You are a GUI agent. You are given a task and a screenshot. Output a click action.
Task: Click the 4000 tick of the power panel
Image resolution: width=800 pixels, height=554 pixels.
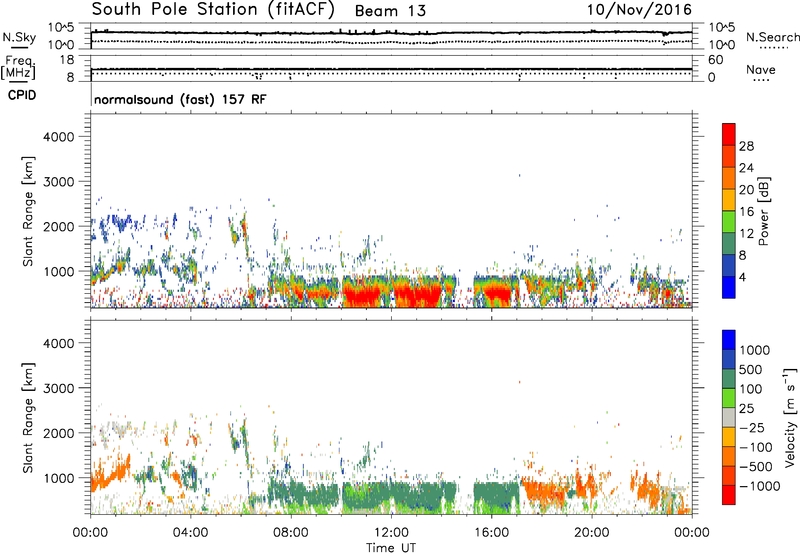point(59,137)
